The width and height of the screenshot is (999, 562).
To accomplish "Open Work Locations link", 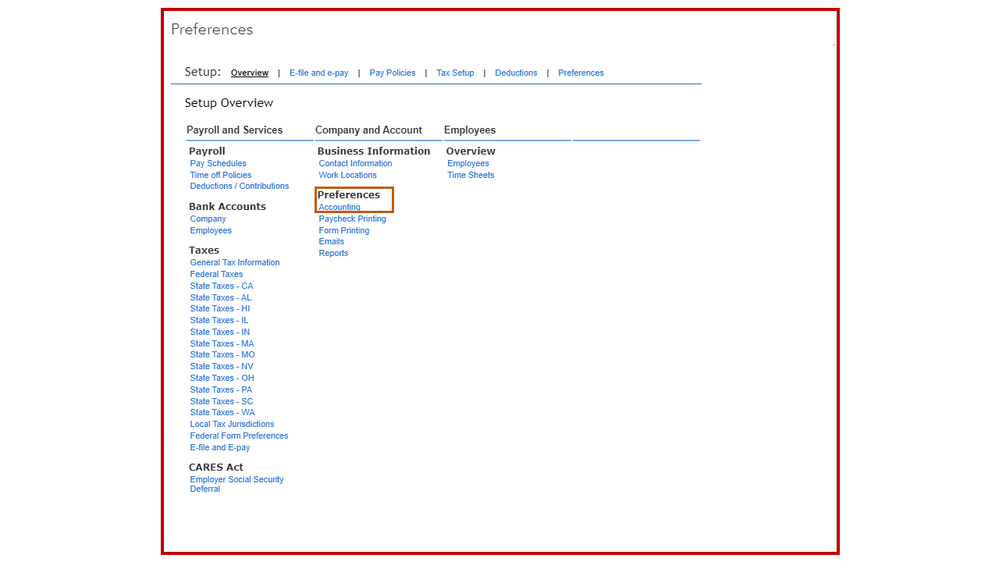I will pyautogui.click(x=347, y=175).
